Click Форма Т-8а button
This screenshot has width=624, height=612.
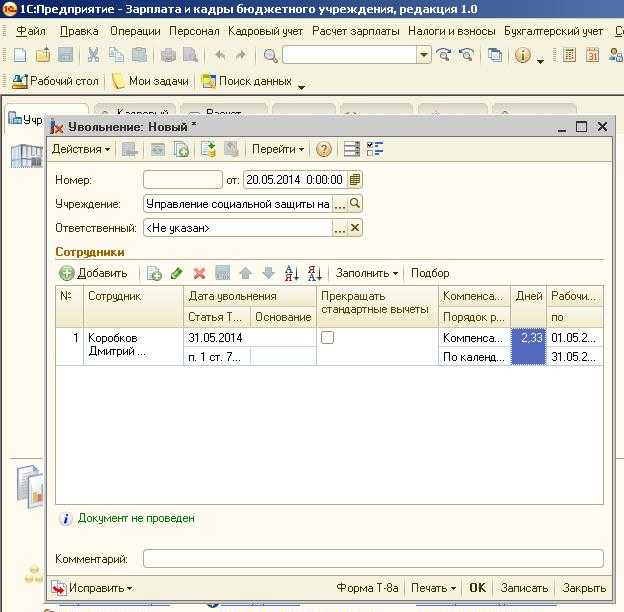pyautogui.click(x=367, y=588)
